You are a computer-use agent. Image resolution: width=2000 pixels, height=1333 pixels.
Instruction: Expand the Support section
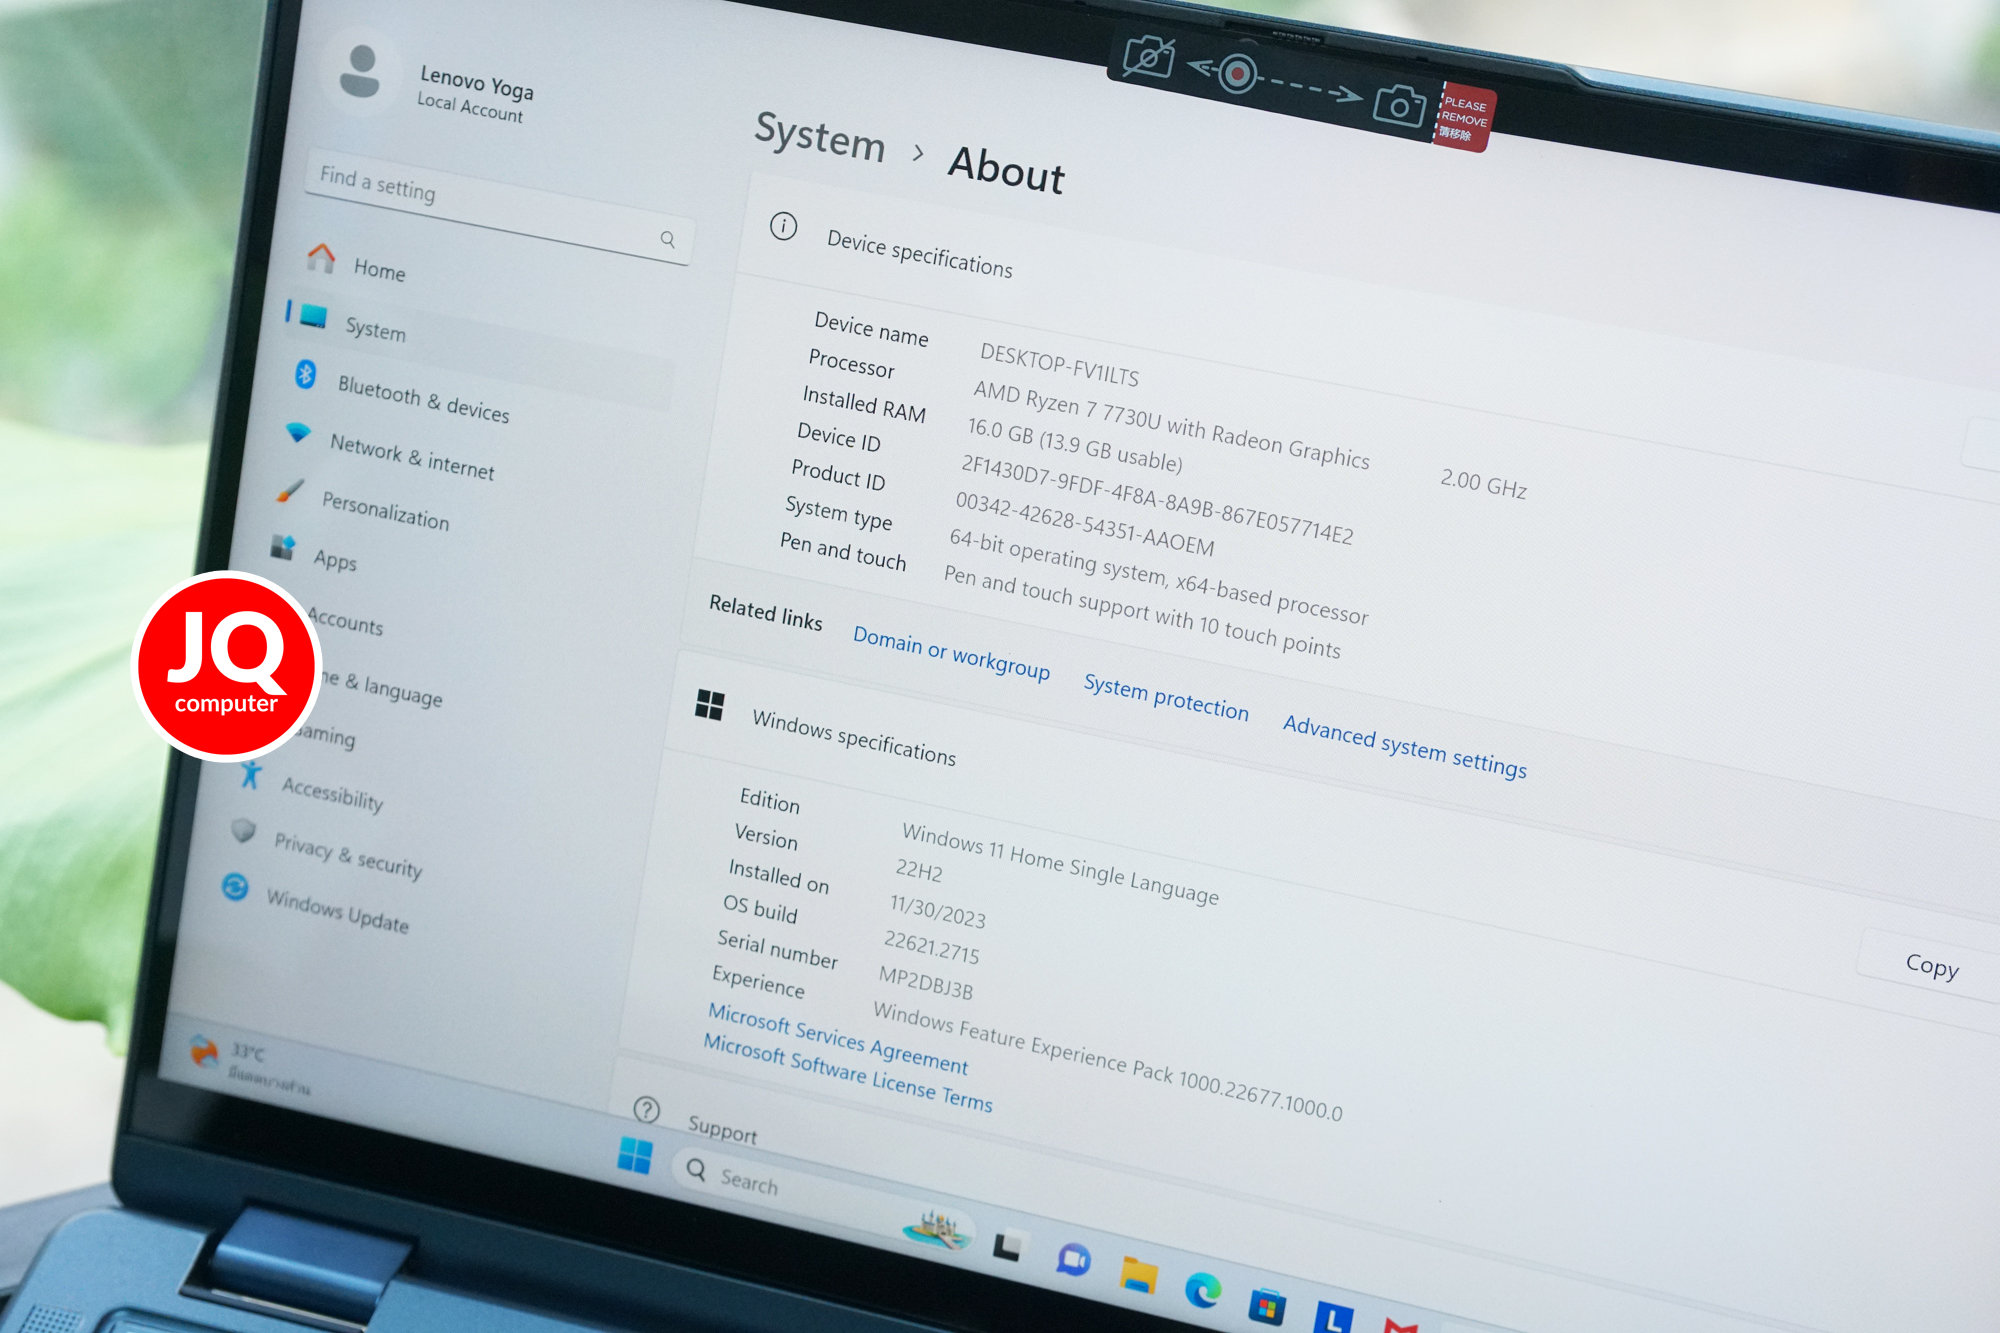(x=722, y=1129)
